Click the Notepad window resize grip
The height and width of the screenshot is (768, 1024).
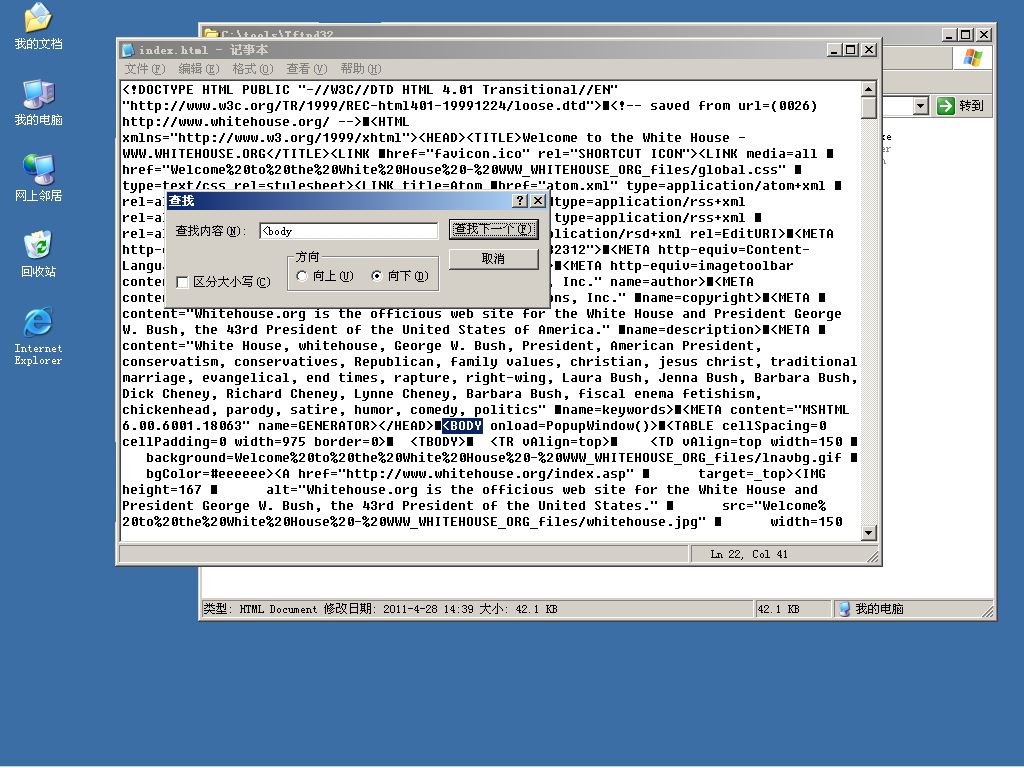coord(873,556)
